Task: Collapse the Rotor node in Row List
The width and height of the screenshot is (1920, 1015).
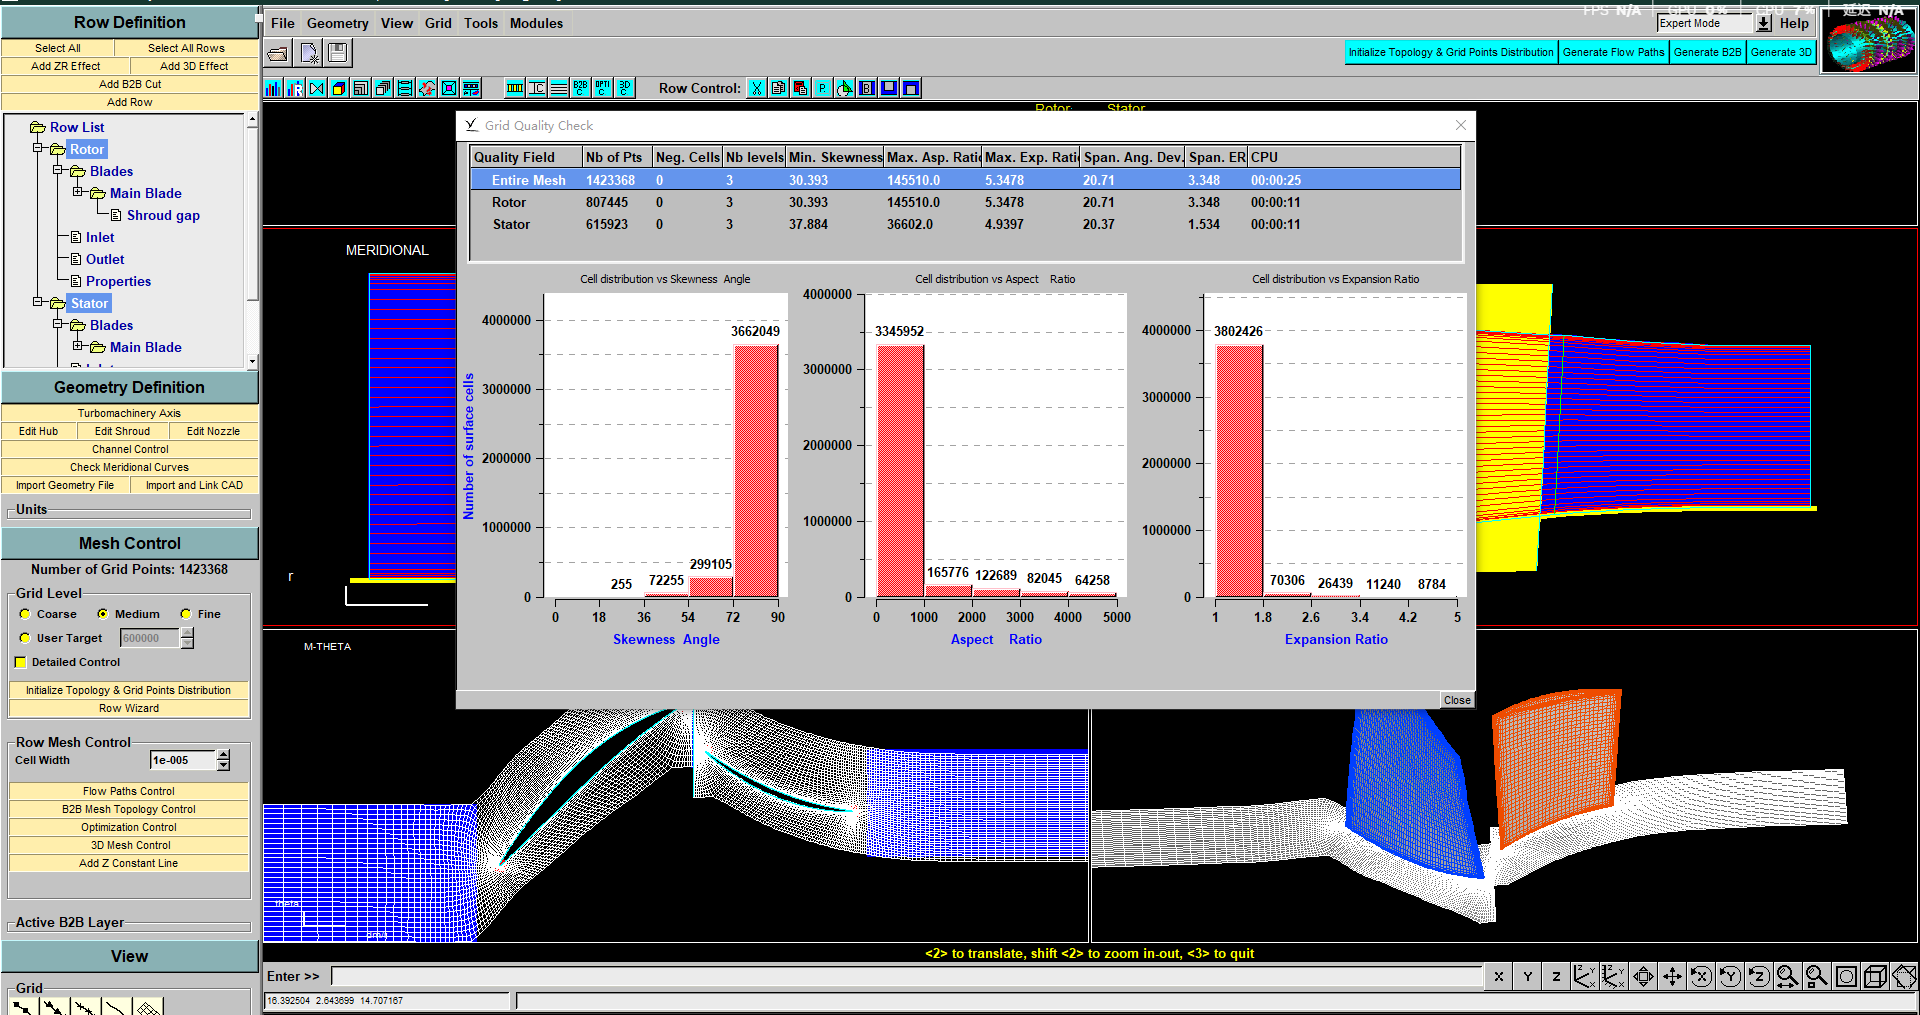Action: 38,149
